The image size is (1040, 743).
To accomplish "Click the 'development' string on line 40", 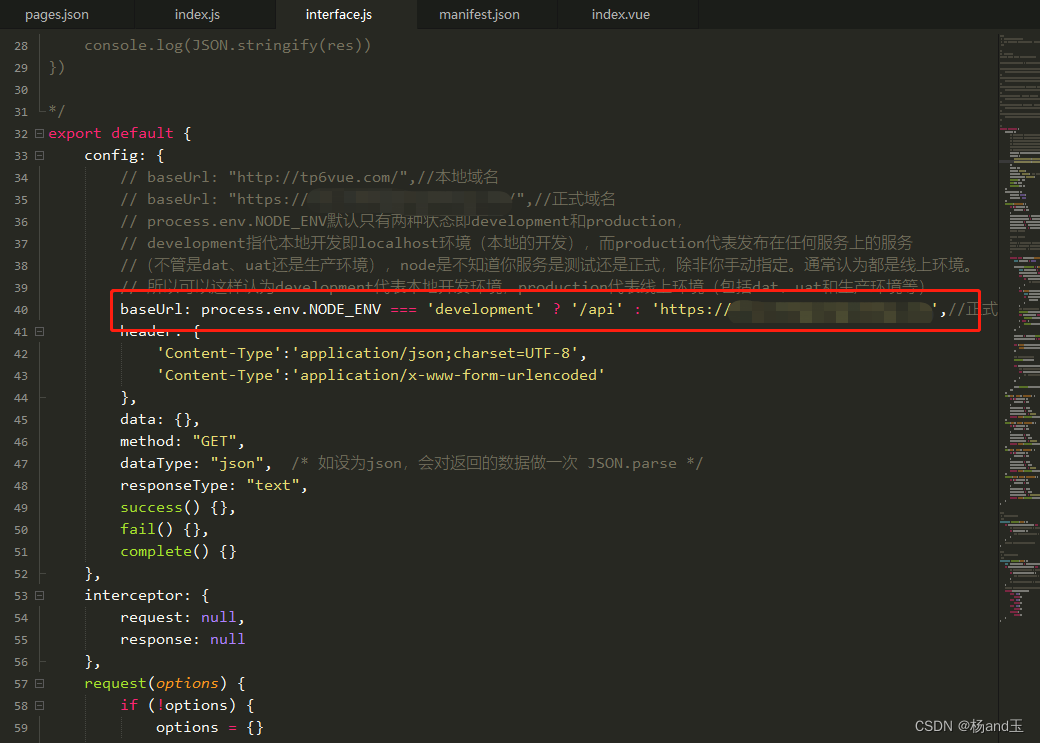I will [x=484, y=309].
